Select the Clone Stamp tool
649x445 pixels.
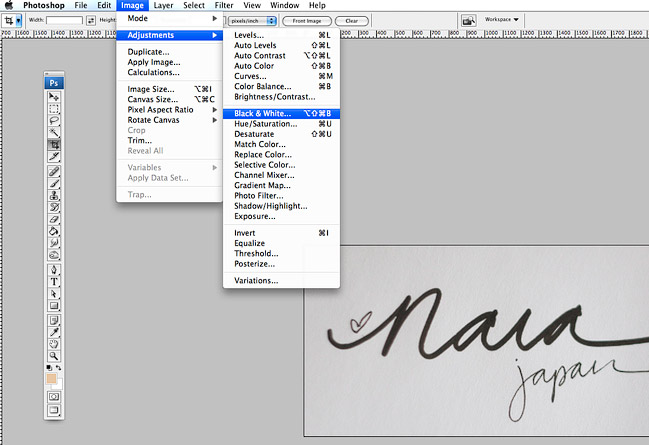[54, 195]
